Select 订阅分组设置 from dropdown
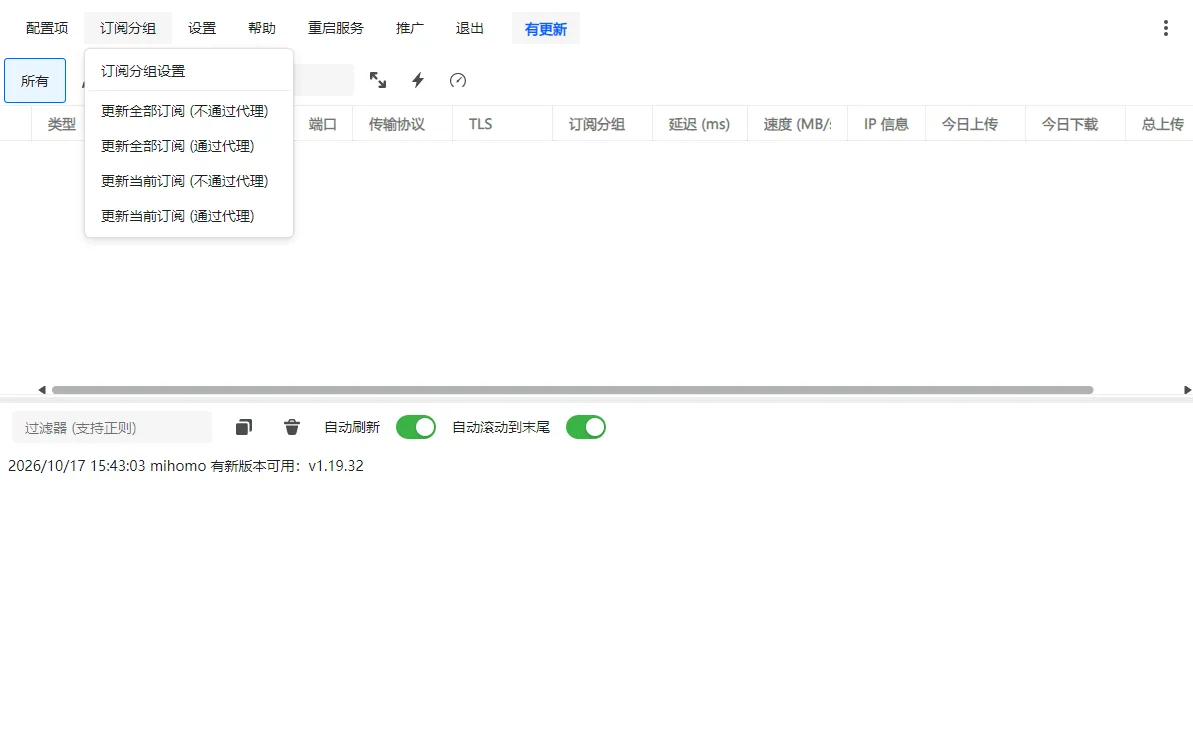 pyautogui.click(x=189, y=71)
